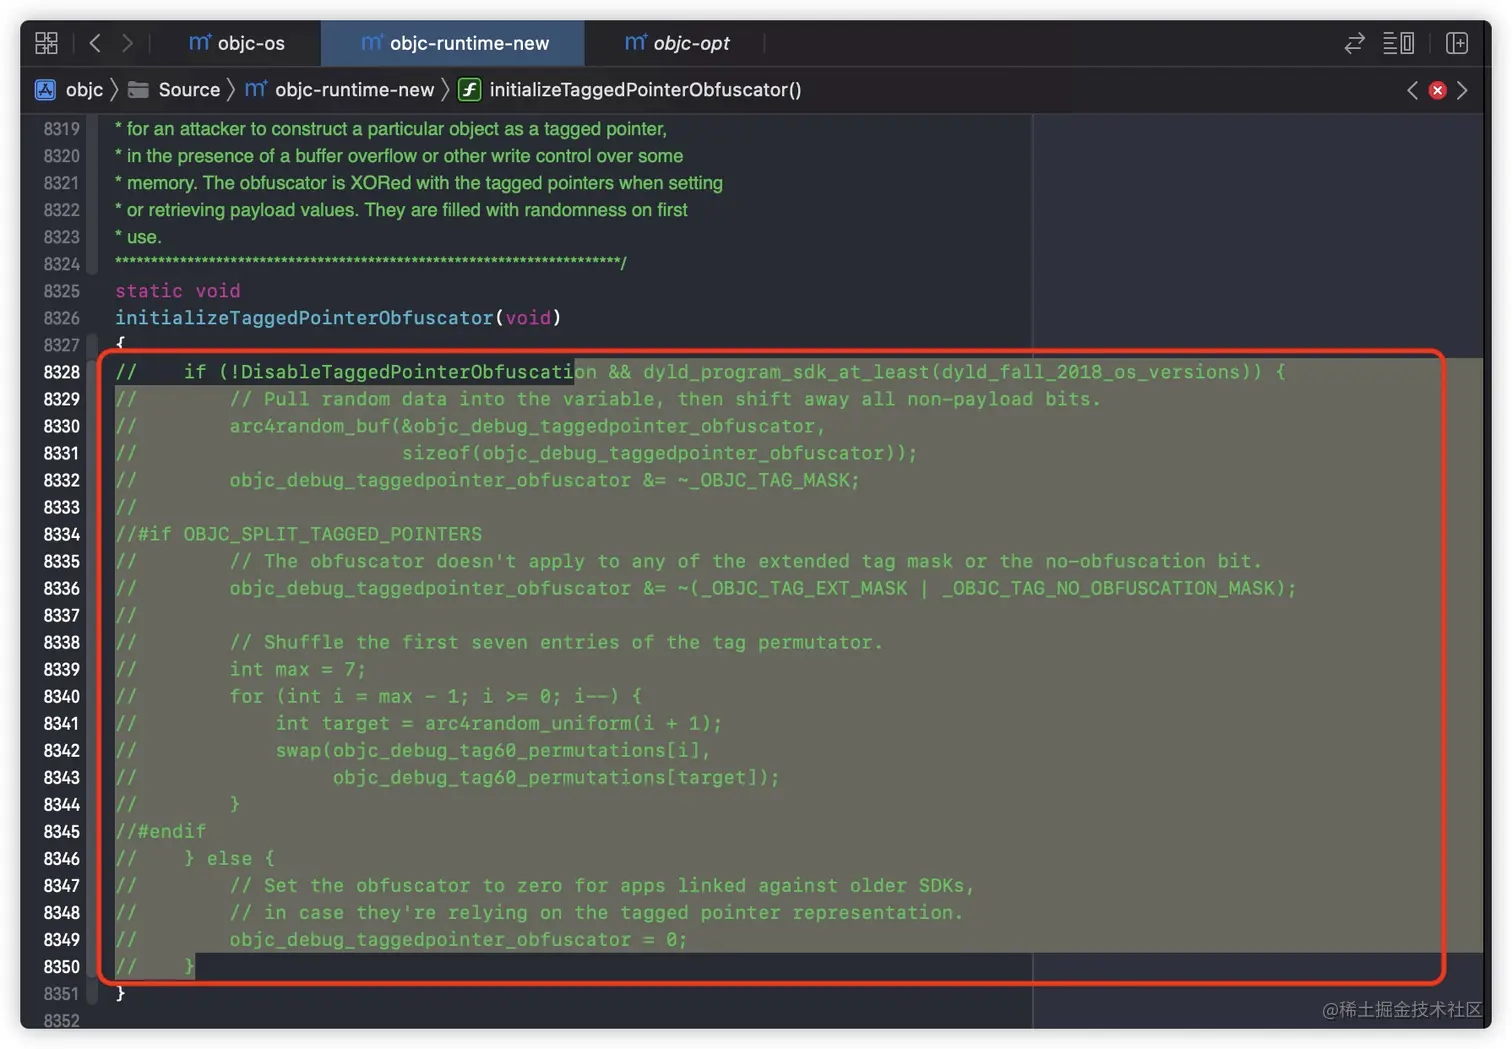Viewport: 1512px width, 1049px height.
Task: Jump to the next issue
Action: [1462, 90]
